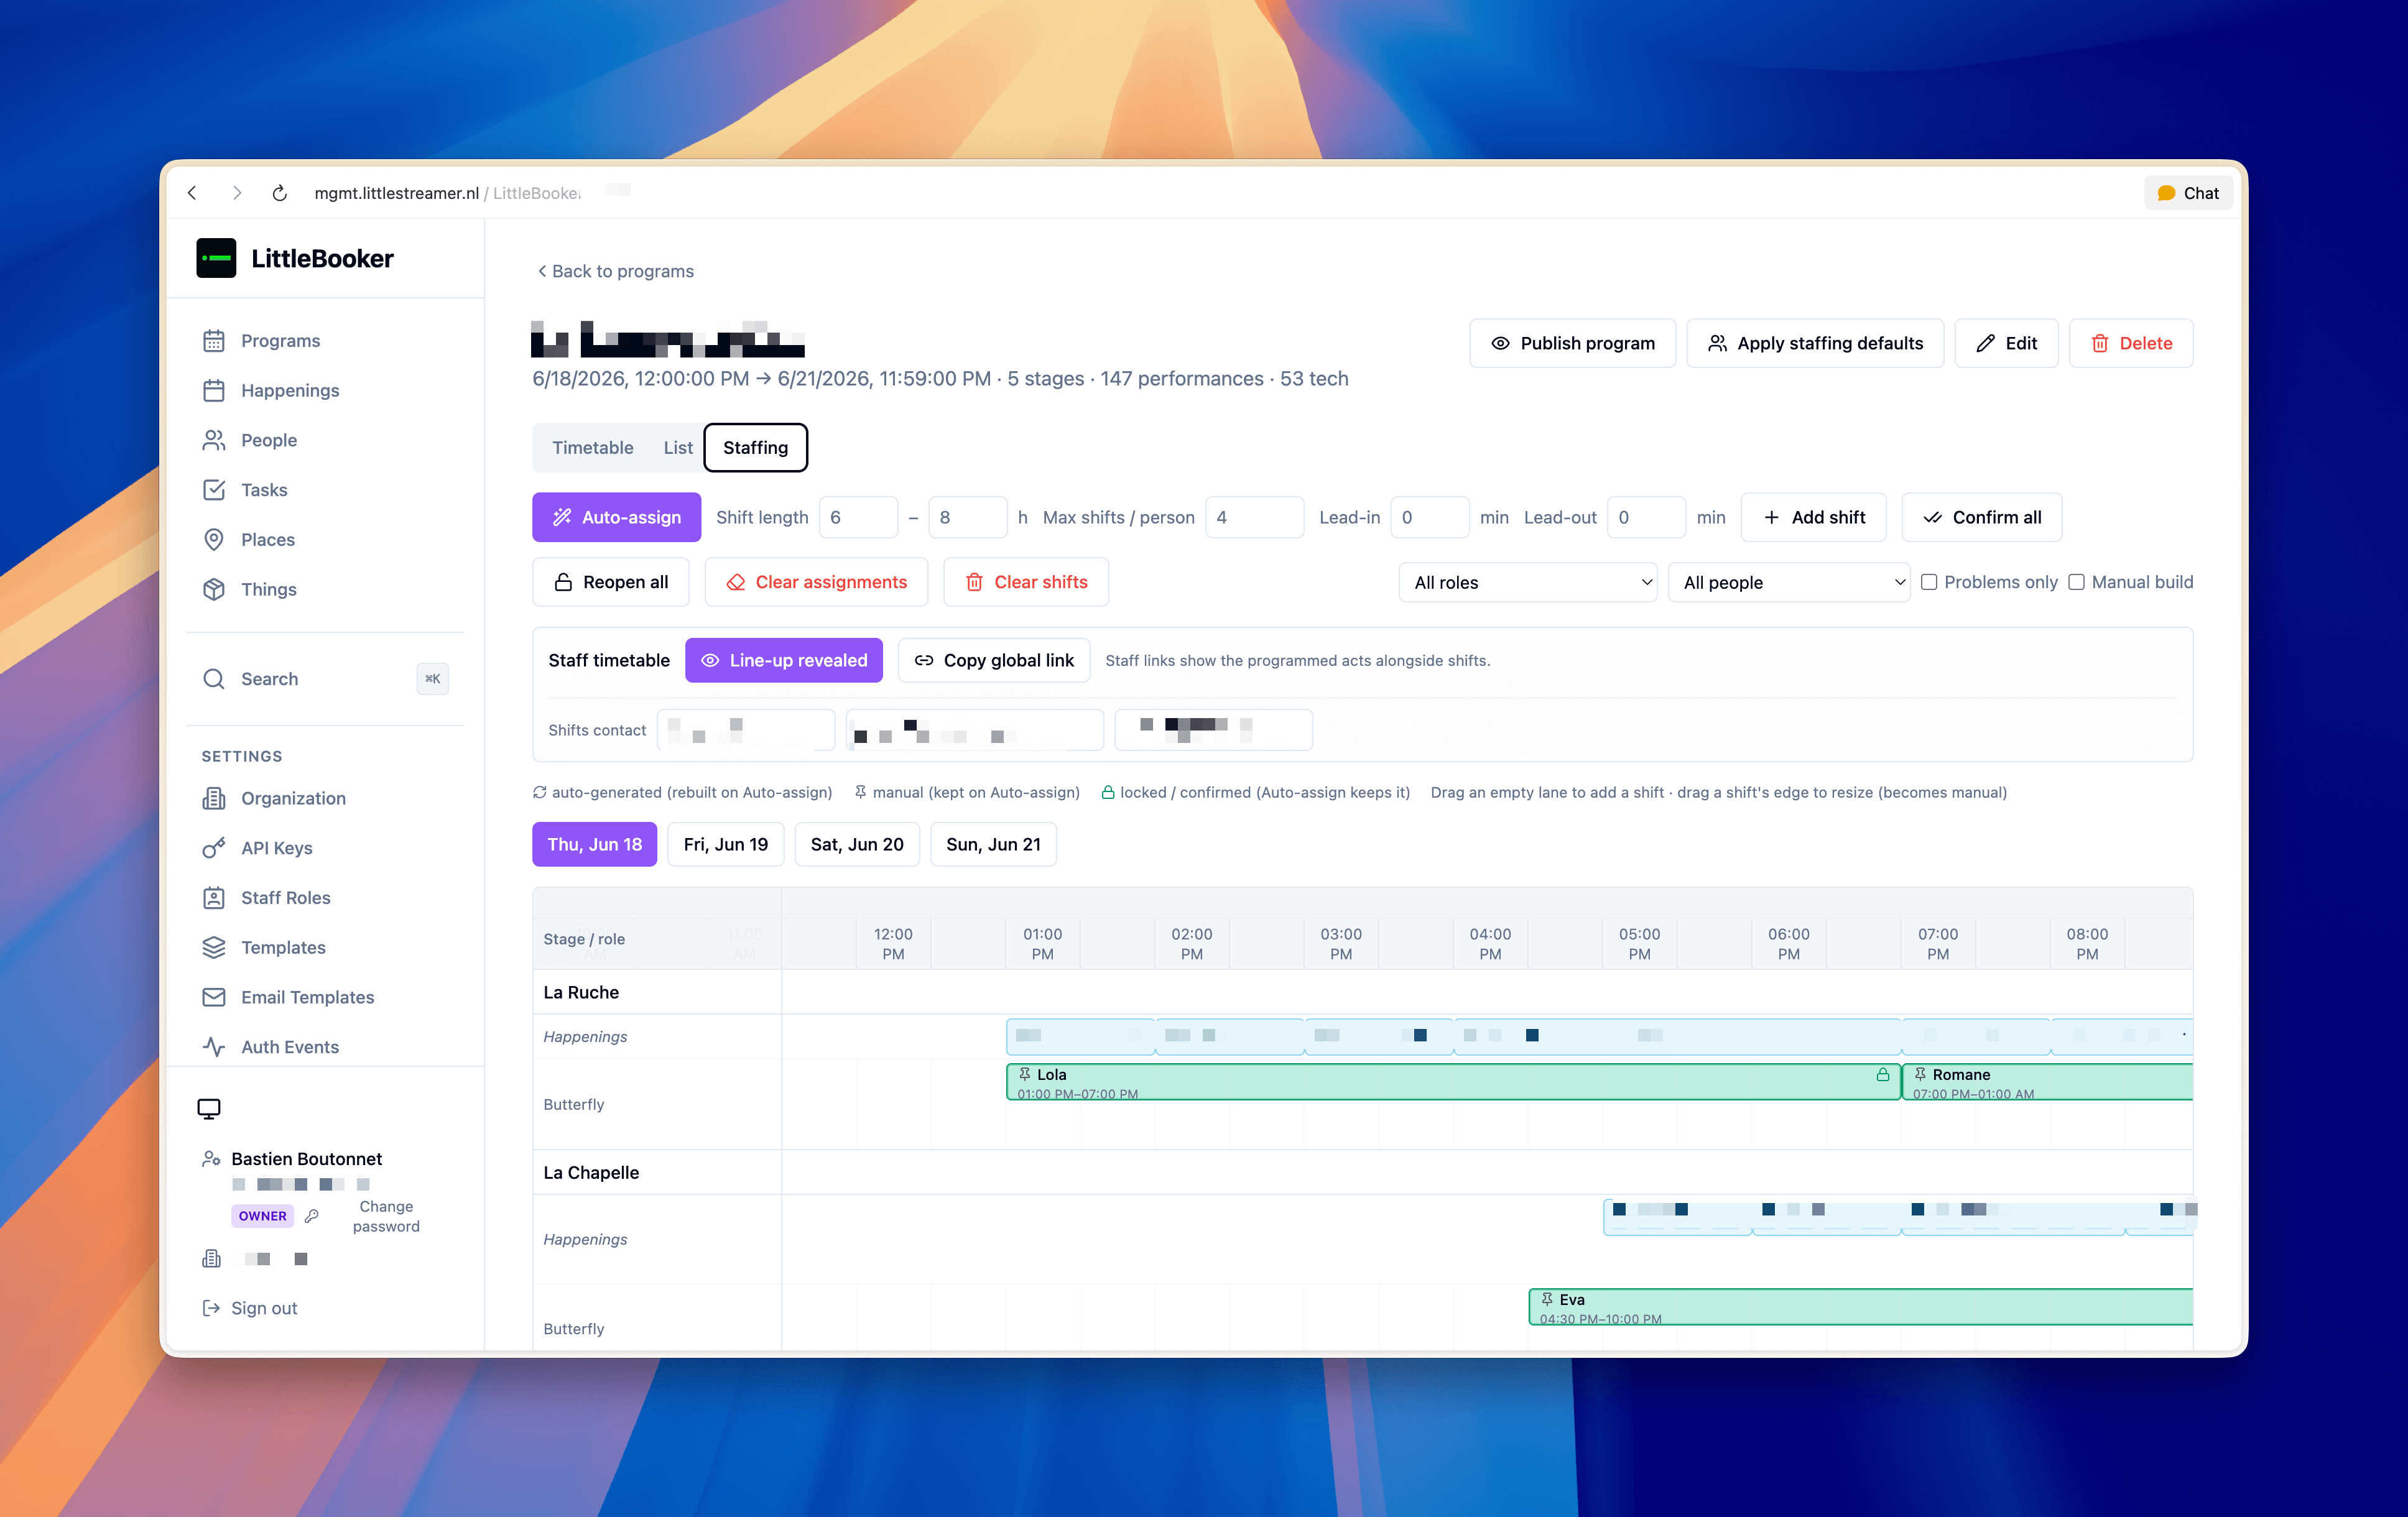Click Copy global link
This screenshot has width=2408, height=1517.
tap(994, 660)
